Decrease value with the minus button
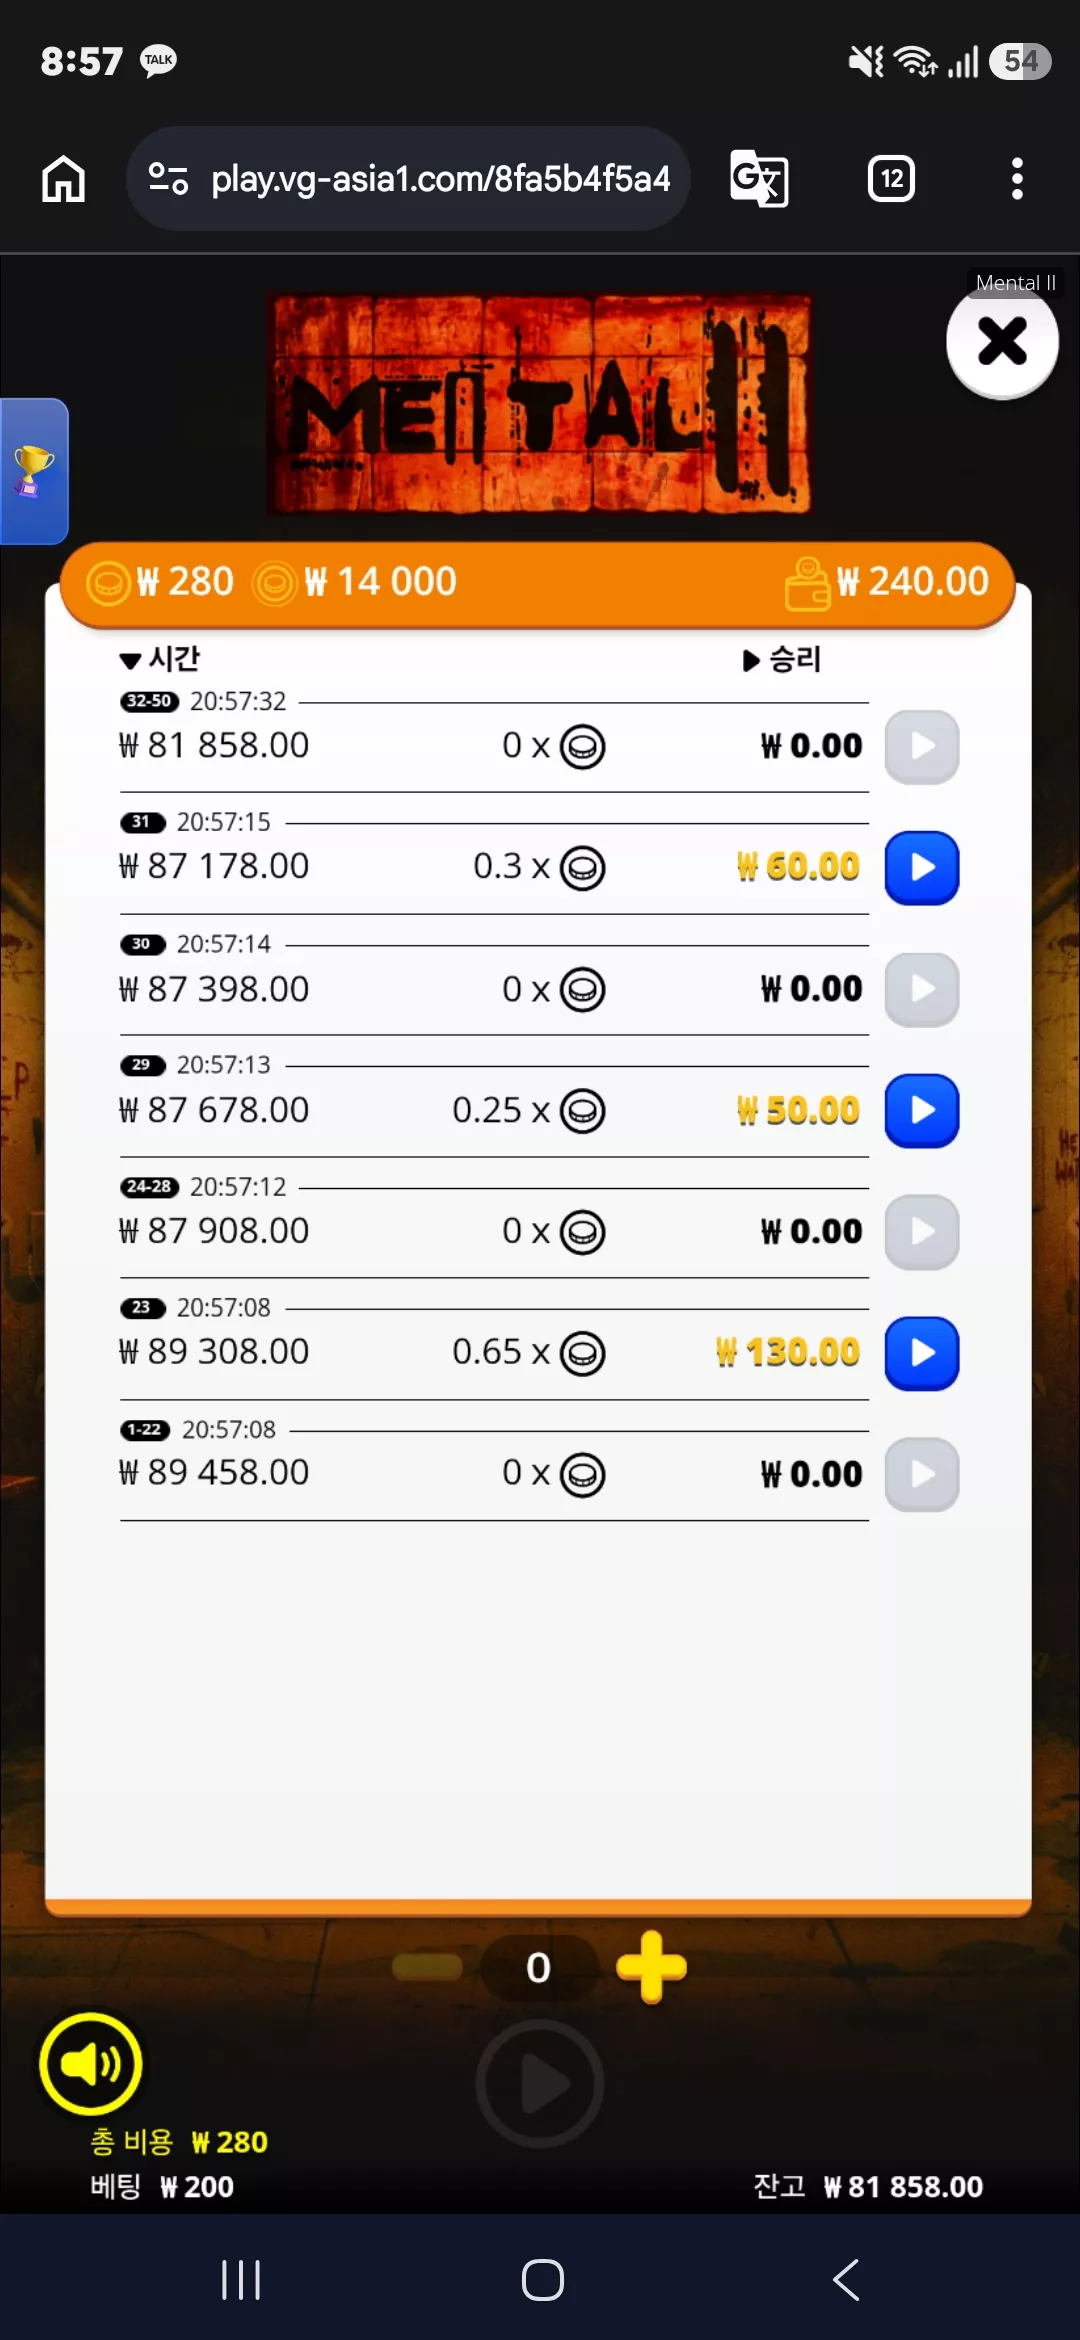The width and height of the screenshot is (1080, 2340). [x=427, y=1967]
